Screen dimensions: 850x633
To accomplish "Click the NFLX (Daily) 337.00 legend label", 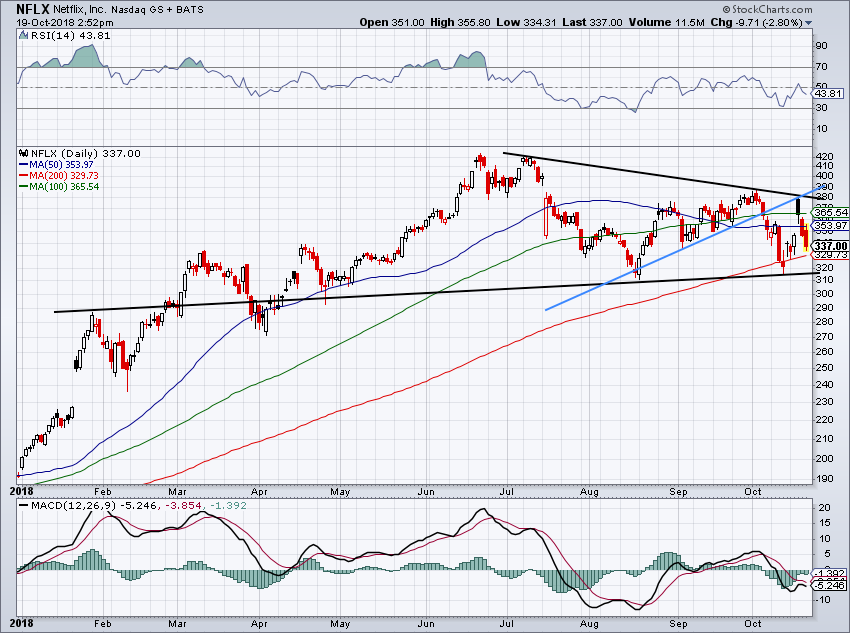I will pyautogui.click(x=86, y=153).
